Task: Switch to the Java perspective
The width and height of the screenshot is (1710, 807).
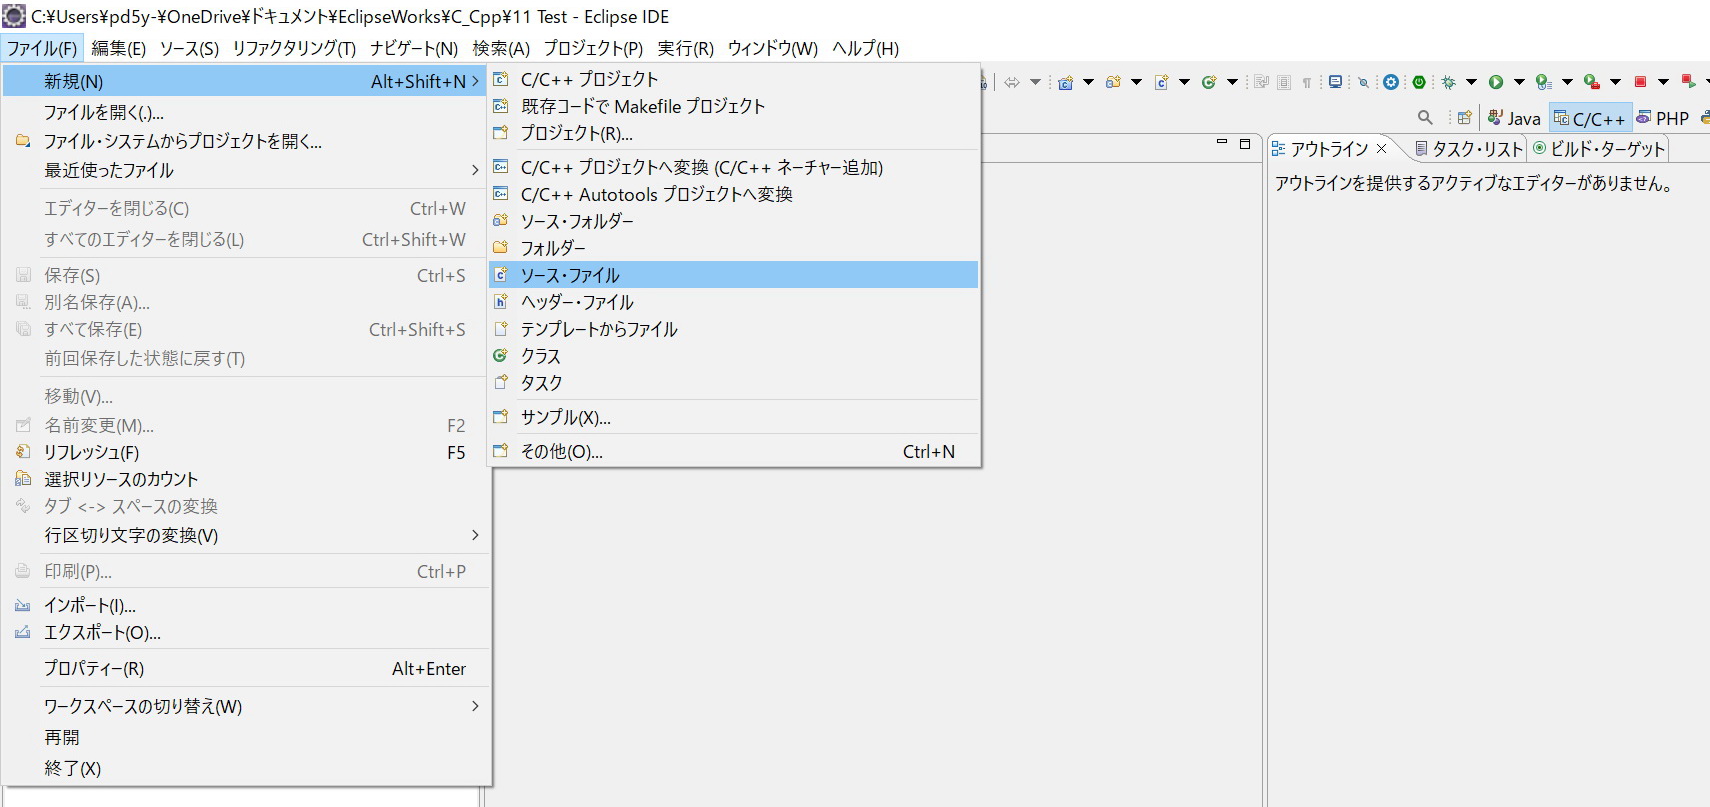Action: pos(1514,118)
